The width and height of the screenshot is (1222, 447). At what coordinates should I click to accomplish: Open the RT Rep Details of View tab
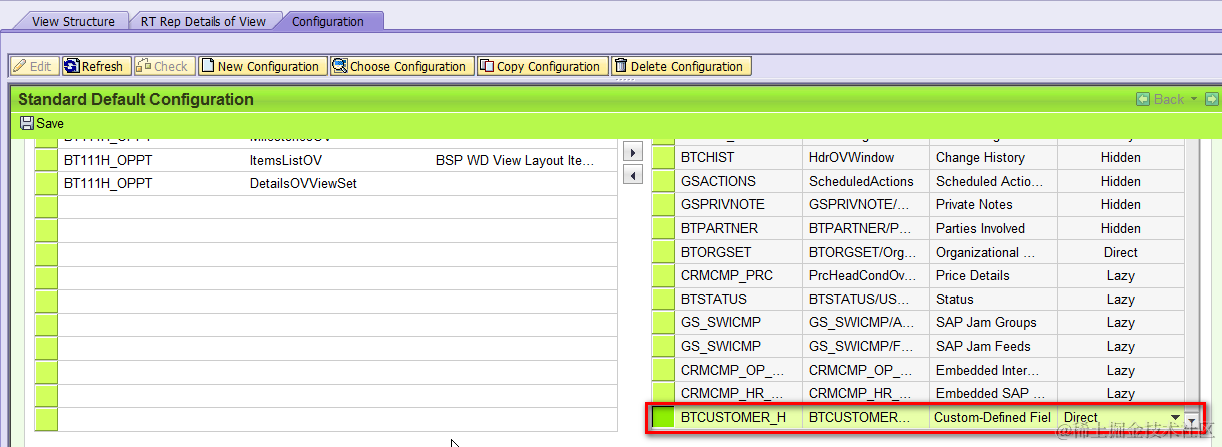(204, 20)
